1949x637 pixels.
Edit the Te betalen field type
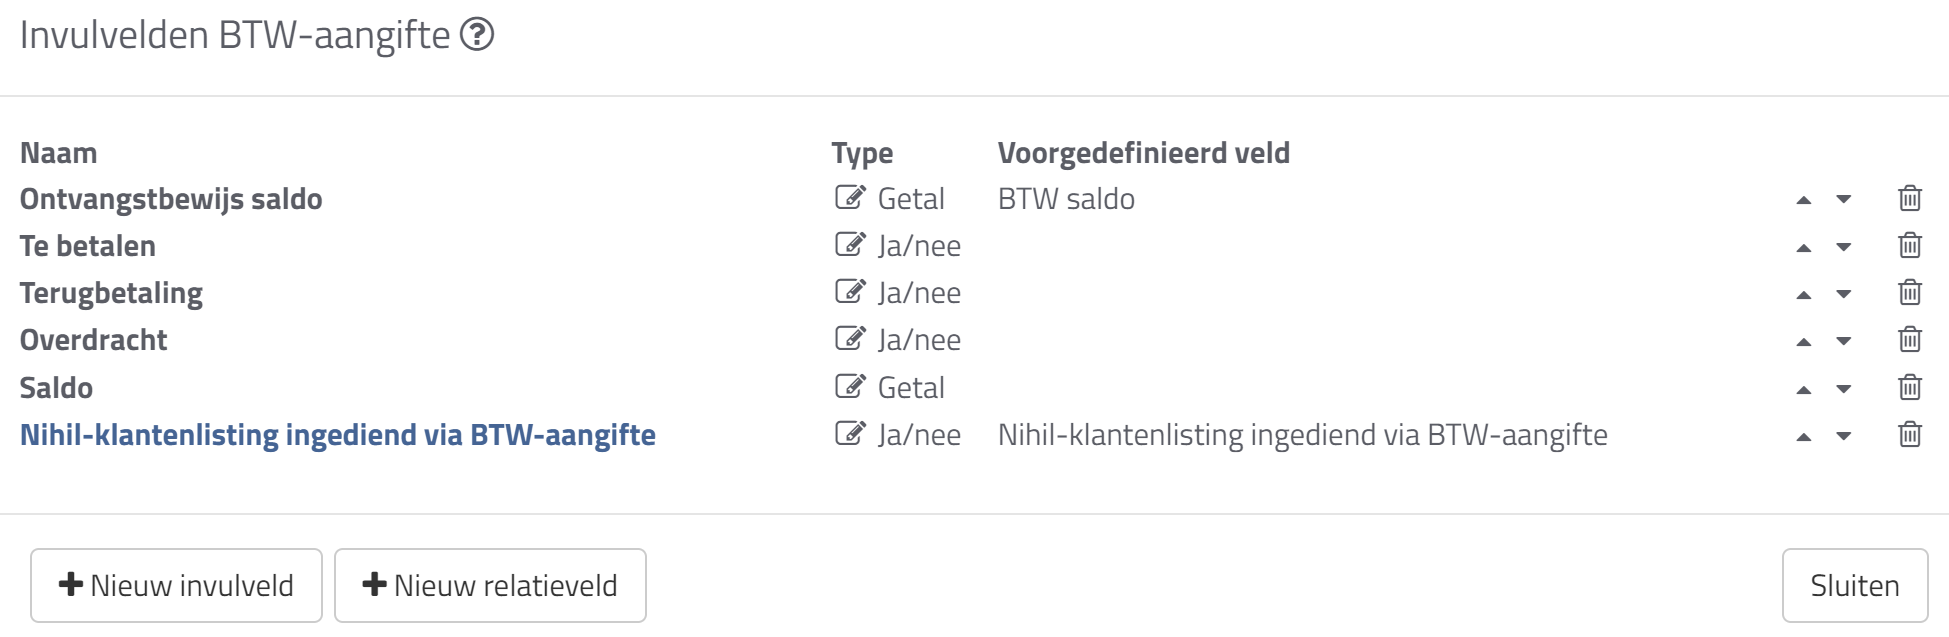850,244
